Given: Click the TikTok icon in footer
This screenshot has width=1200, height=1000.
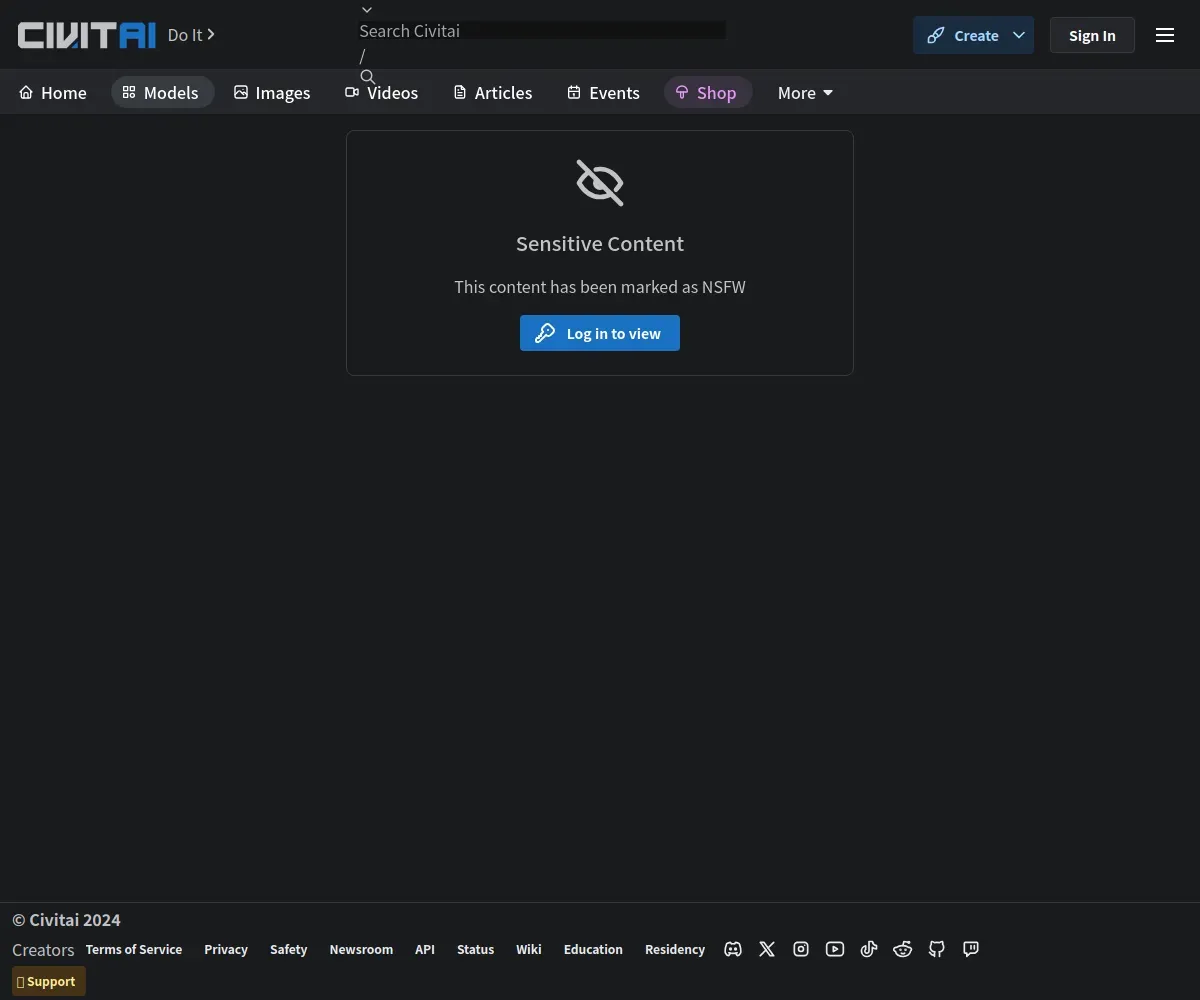Looking at the screenshot, I should pos(869,949).
